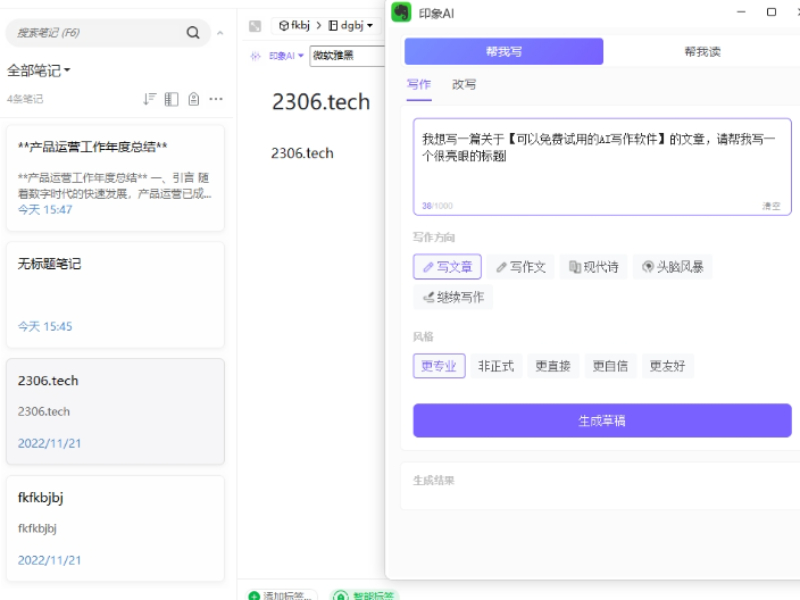Click the note body text 2306.tech
Viewport: 800px width, 600px height.
(x=302, y=153)
